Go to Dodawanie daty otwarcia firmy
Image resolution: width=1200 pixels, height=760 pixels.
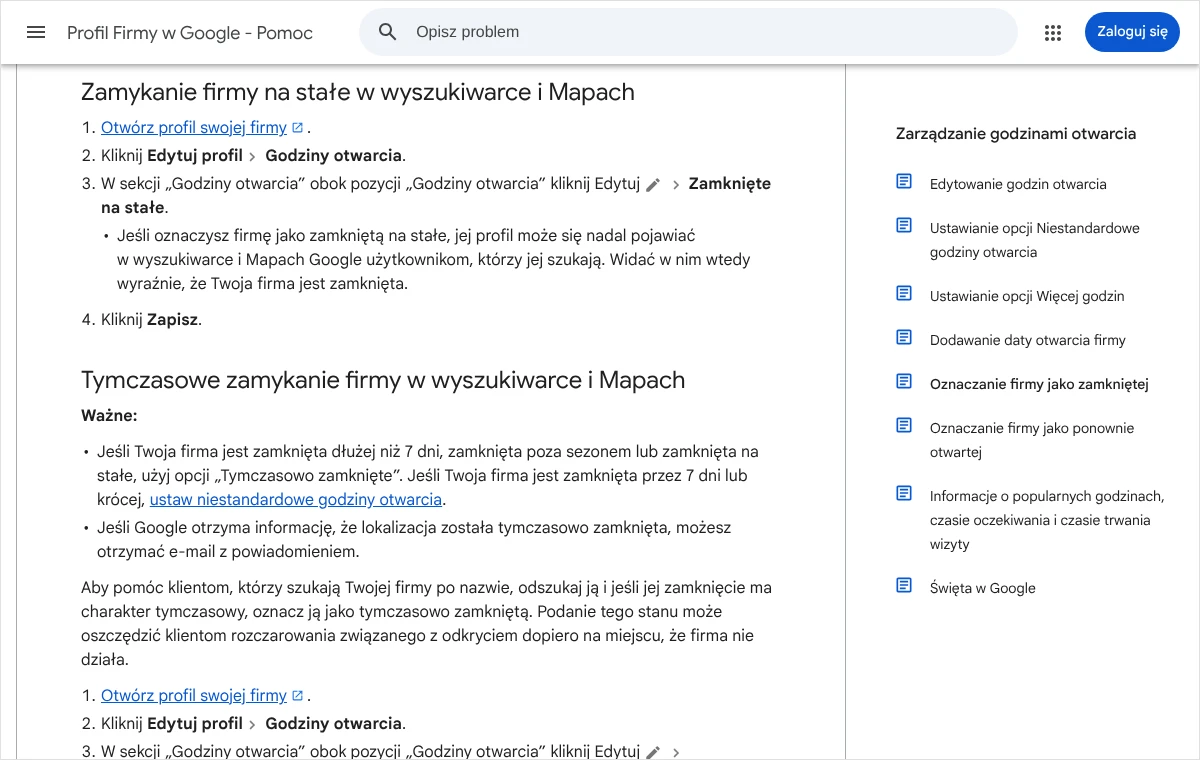[1028, 340]
